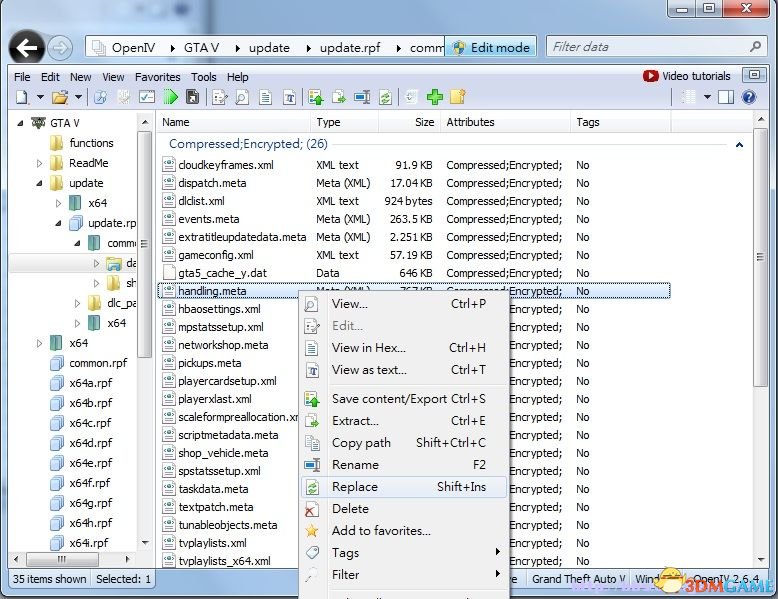
Task: Click the Open folder toolbar icon
Action: click(60, 97)
